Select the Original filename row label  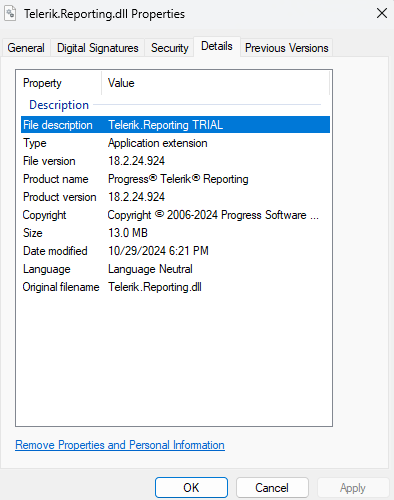click(x=61, y=287)
